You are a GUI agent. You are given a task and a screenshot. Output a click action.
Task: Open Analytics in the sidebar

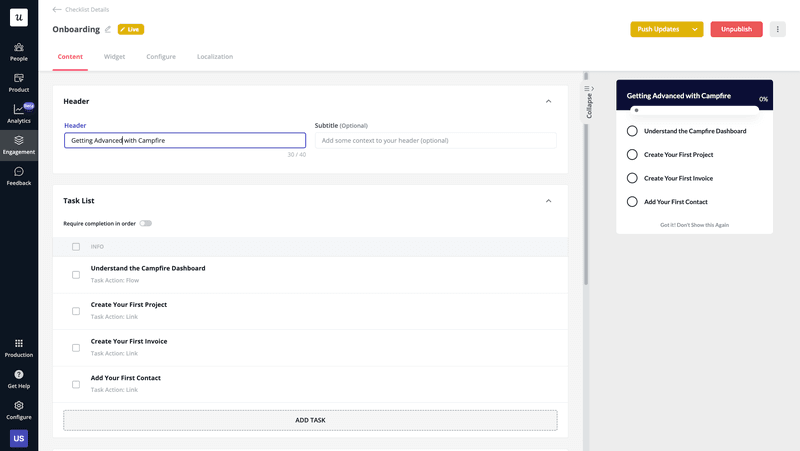(19, 114)
